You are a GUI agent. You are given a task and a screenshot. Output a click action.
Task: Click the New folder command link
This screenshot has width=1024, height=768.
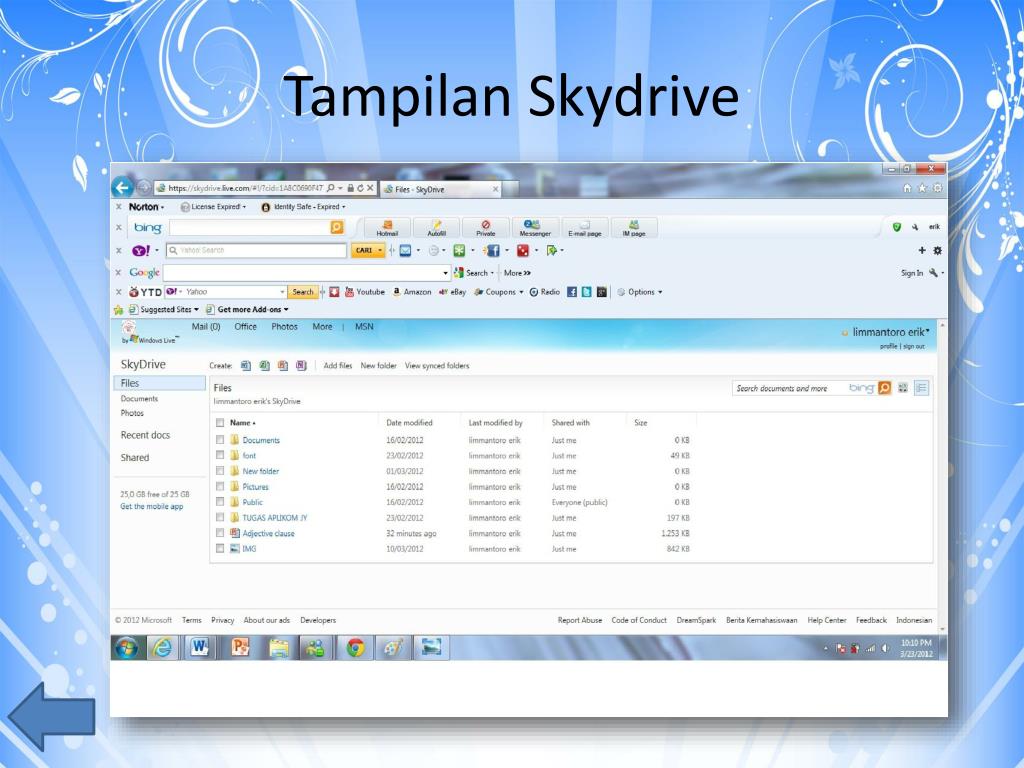(379, 366)
